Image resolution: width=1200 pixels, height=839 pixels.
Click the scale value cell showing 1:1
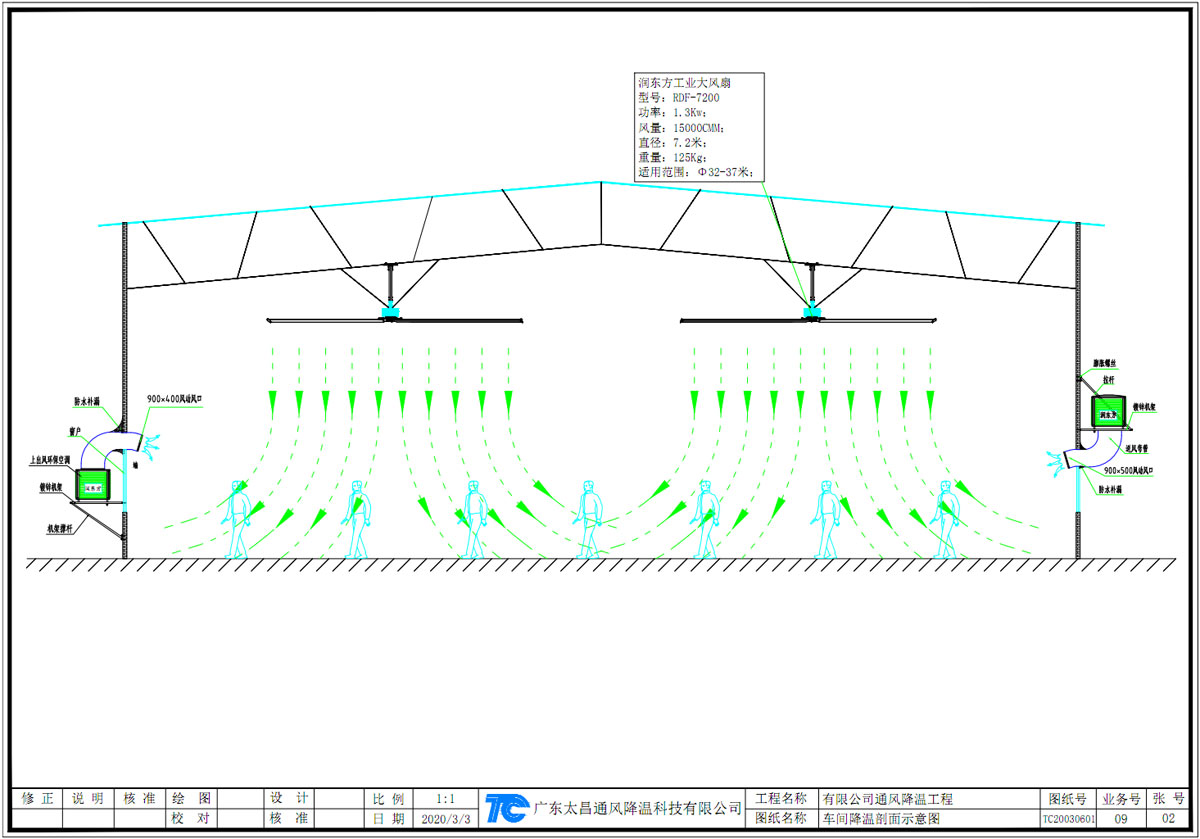(x=445, y=799)
